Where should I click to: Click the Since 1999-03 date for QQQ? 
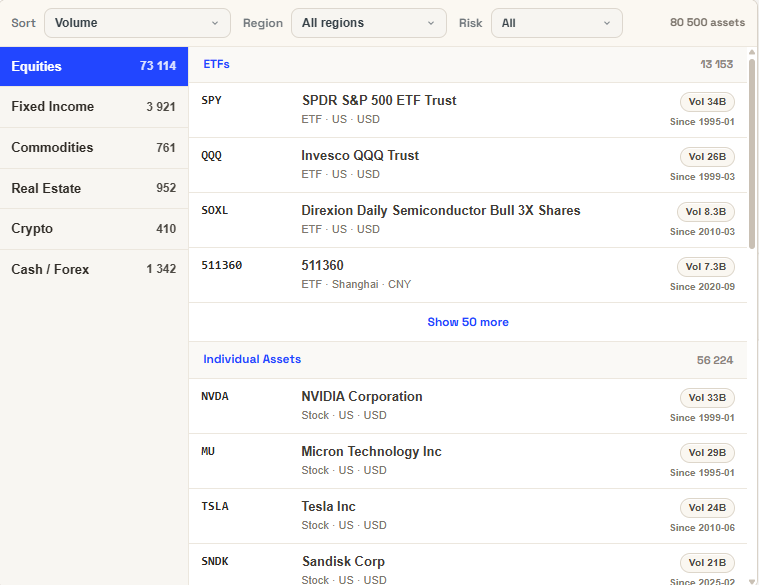702,177
